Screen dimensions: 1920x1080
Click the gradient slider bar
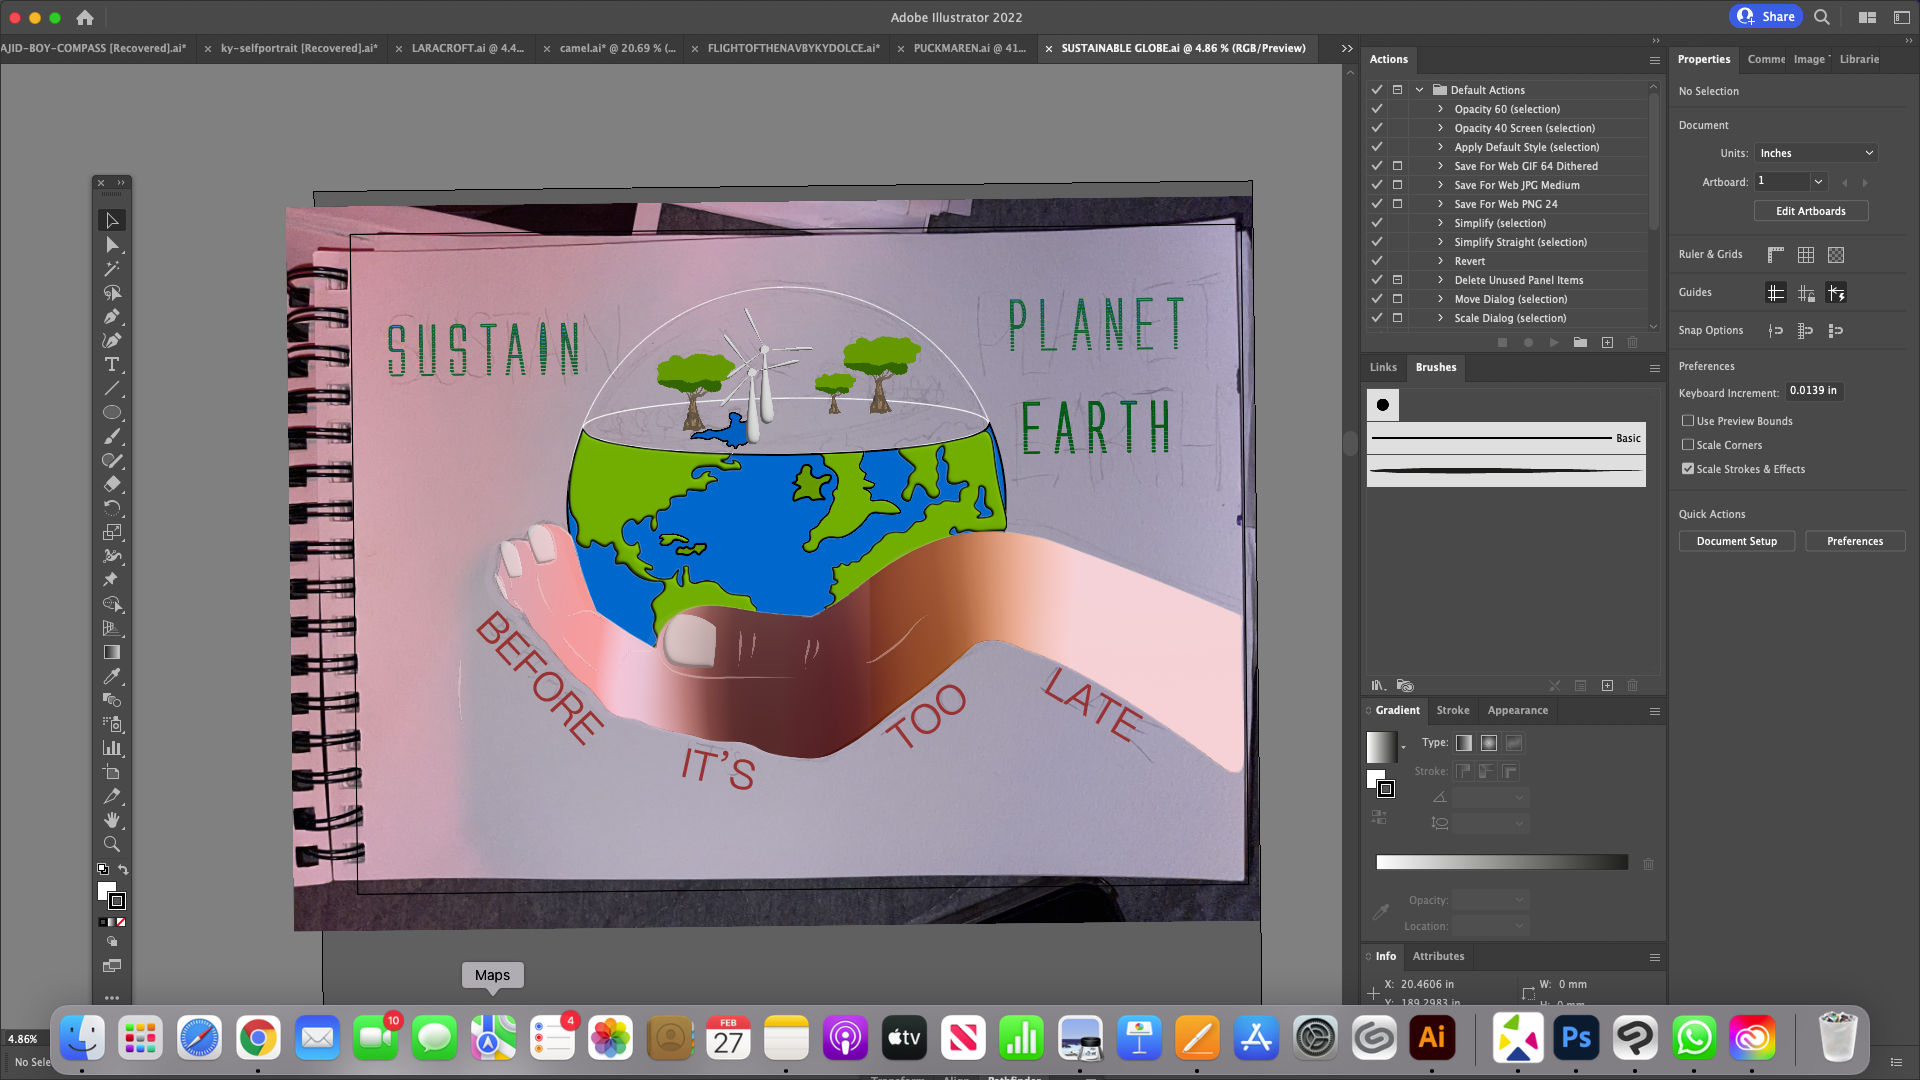point(1502,862)
